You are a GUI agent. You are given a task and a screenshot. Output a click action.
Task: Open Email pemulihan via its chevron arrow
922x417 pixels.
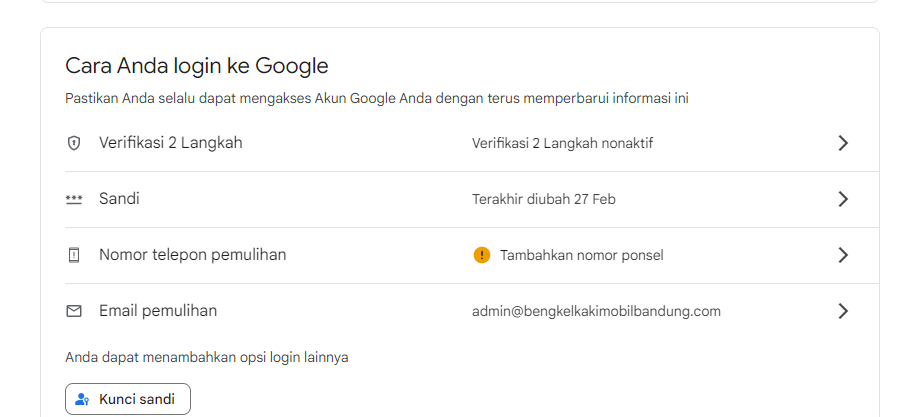click(x=843, y=311)
